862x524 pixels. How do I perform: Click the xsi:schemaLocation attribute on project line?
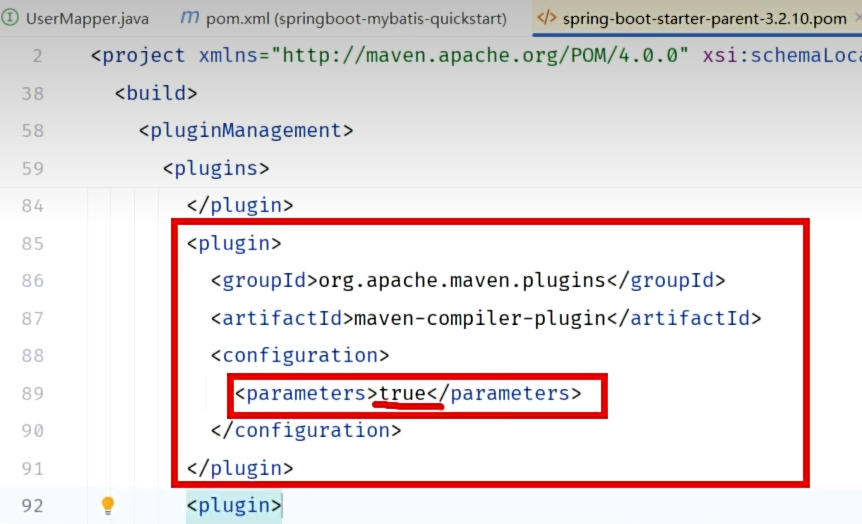(782, 56)
